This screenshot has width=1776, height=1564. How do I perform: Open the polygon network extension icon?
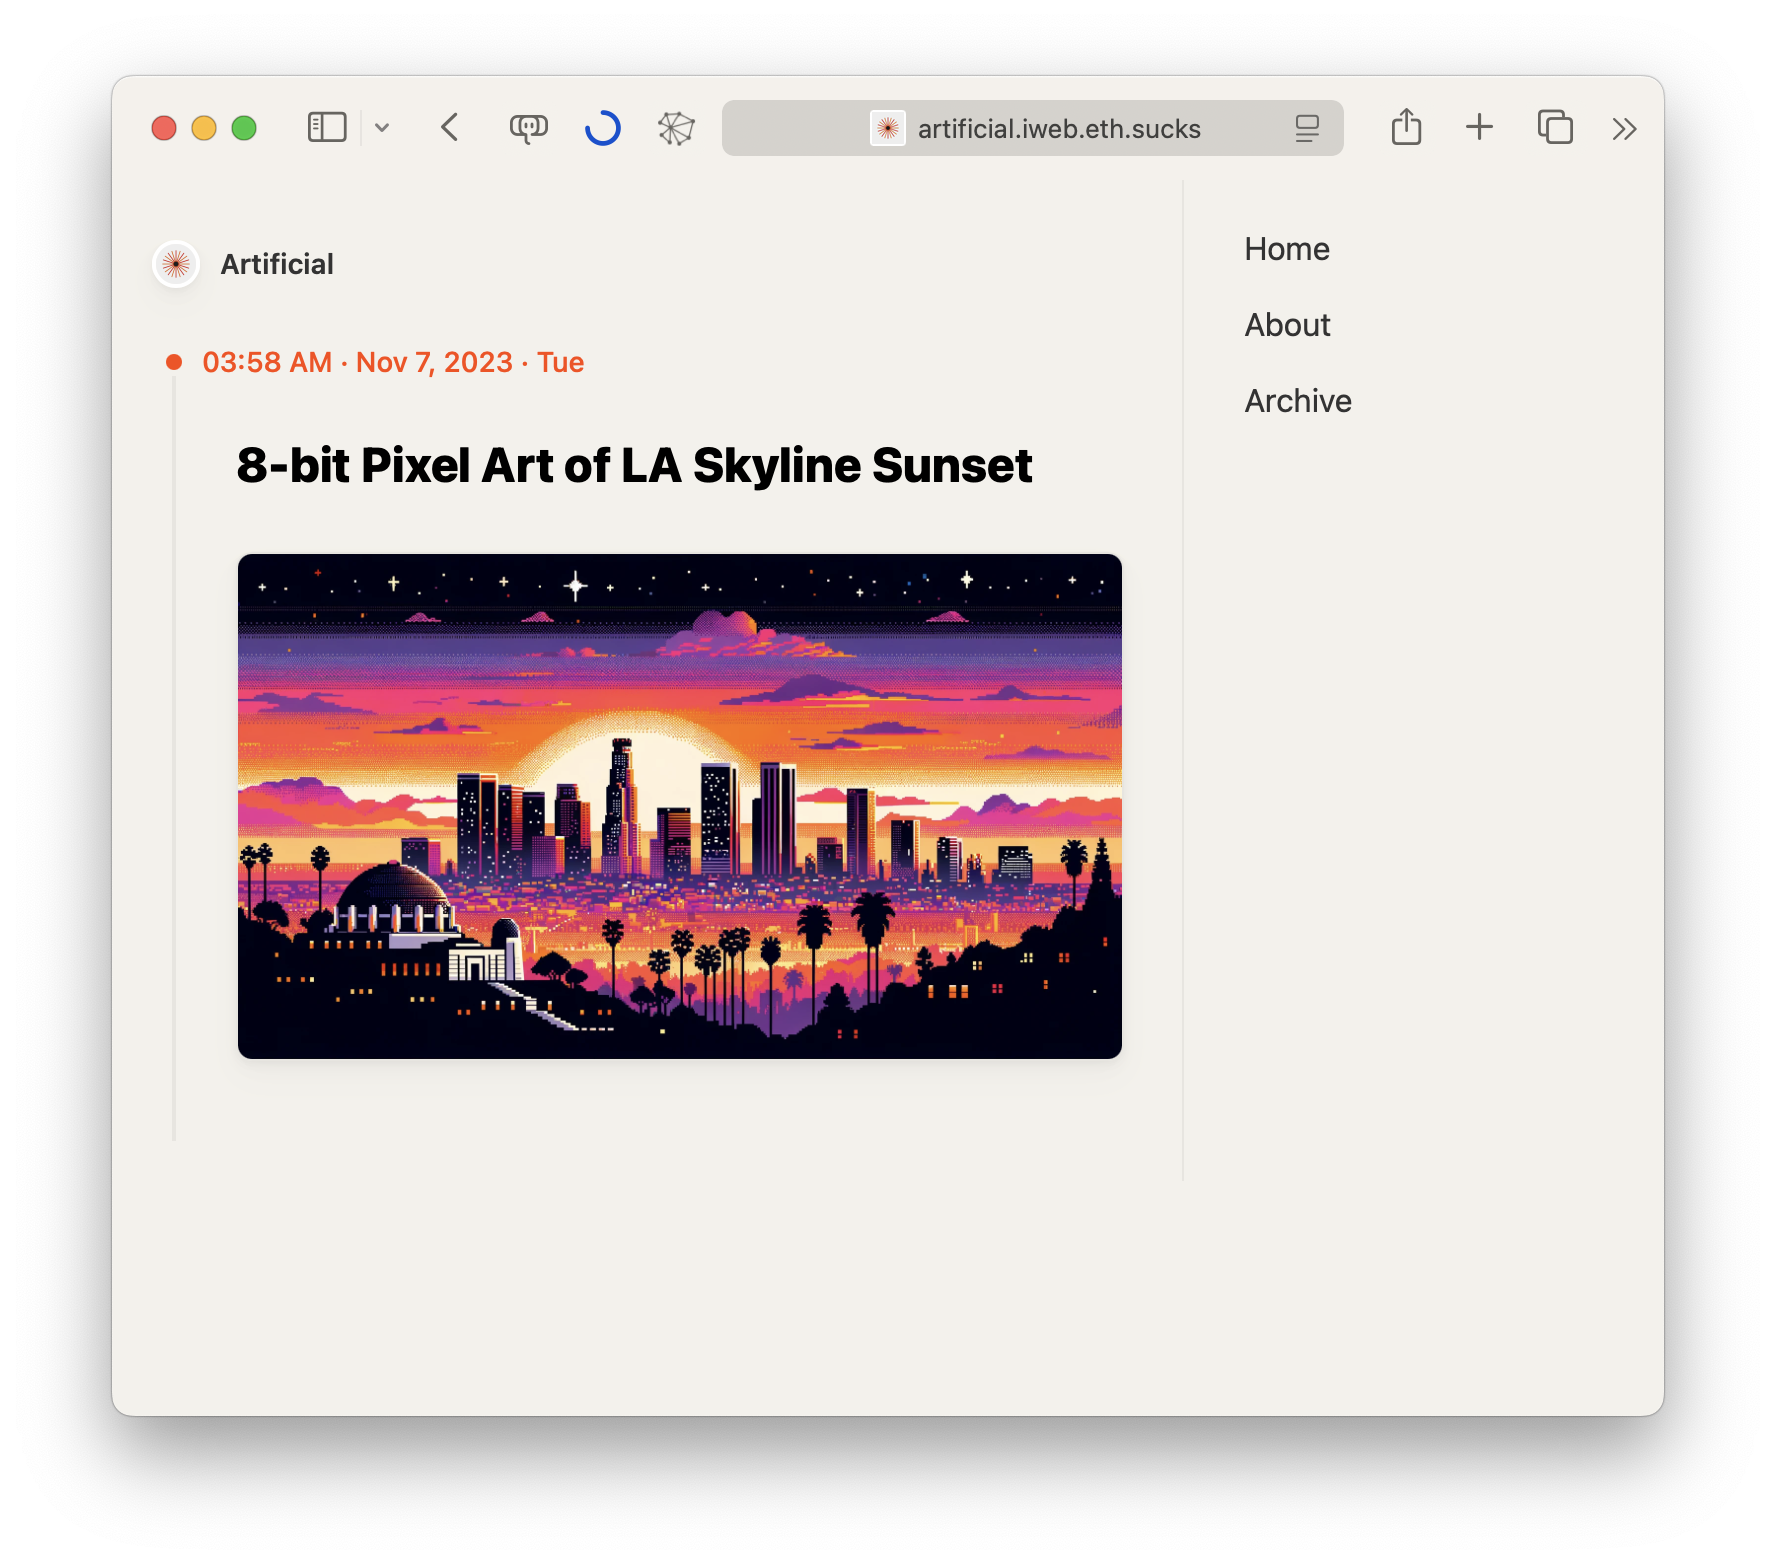point(676,128)
